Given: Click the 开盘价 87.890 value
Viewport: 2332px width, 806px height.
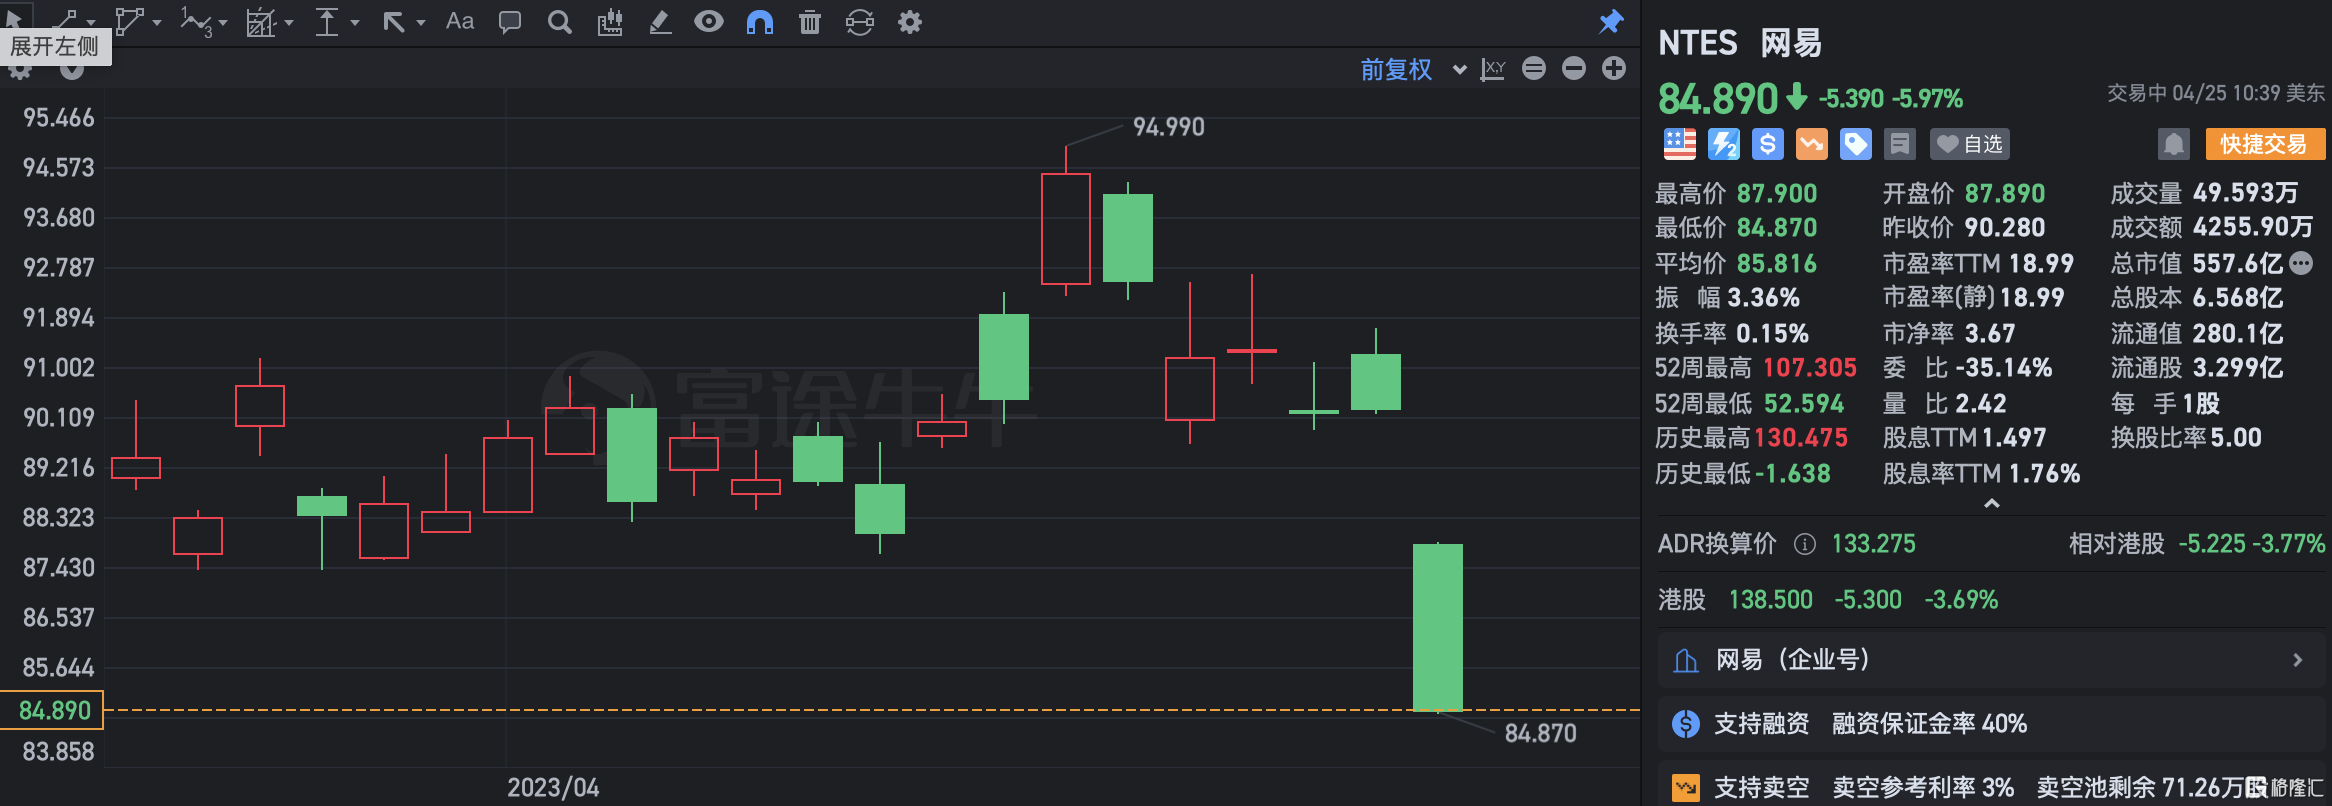Looking at the screenshot, I should point(2005,193).
